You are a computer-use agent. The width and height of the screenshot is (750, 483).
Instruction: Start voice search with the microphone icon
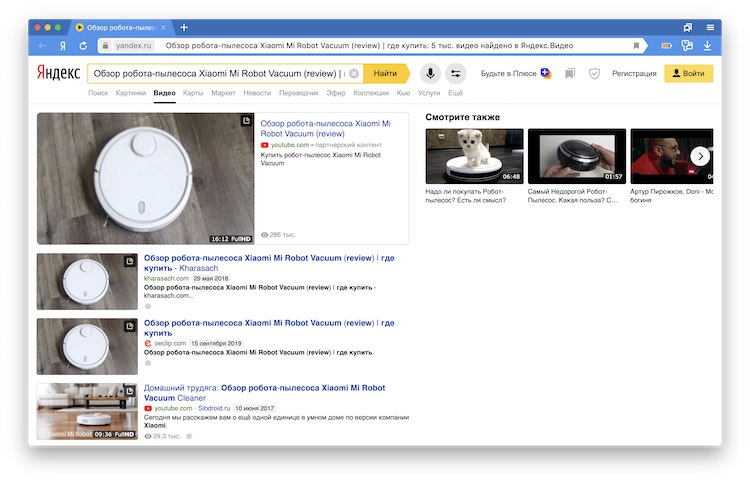coord(430,74)
